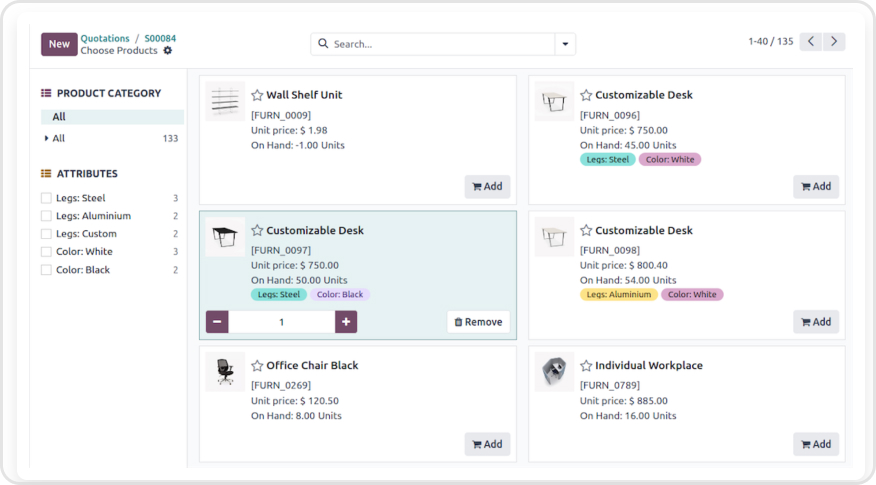Screen dimensions: 876x485
Task: Toggle star on Customizable Desk FURN_0098
Action: pyautogui.click(x=586, y=230)
